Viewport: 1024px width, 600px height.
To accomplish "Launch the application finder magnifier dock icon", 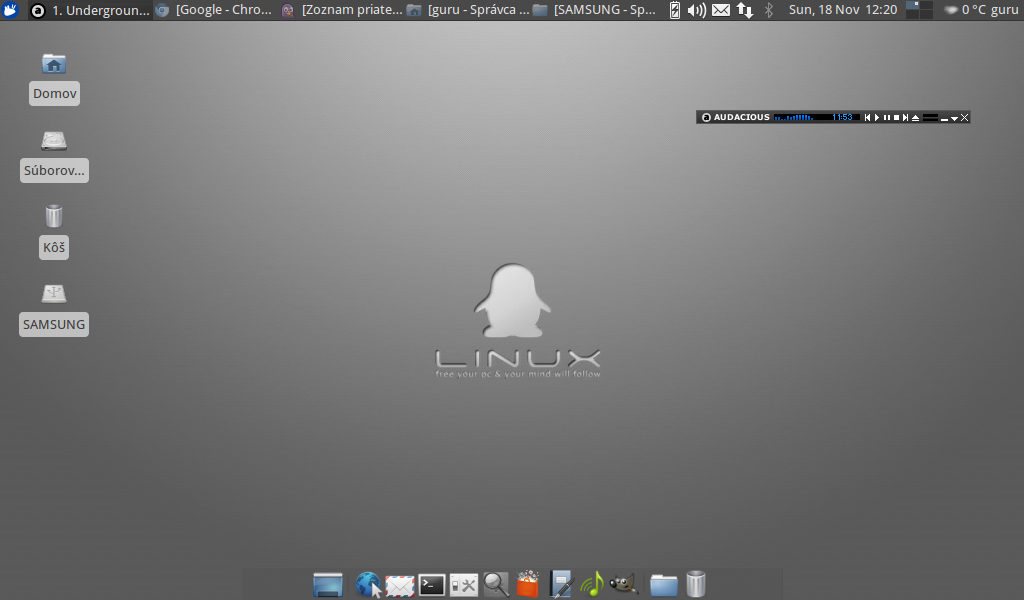I will point(496,584).
